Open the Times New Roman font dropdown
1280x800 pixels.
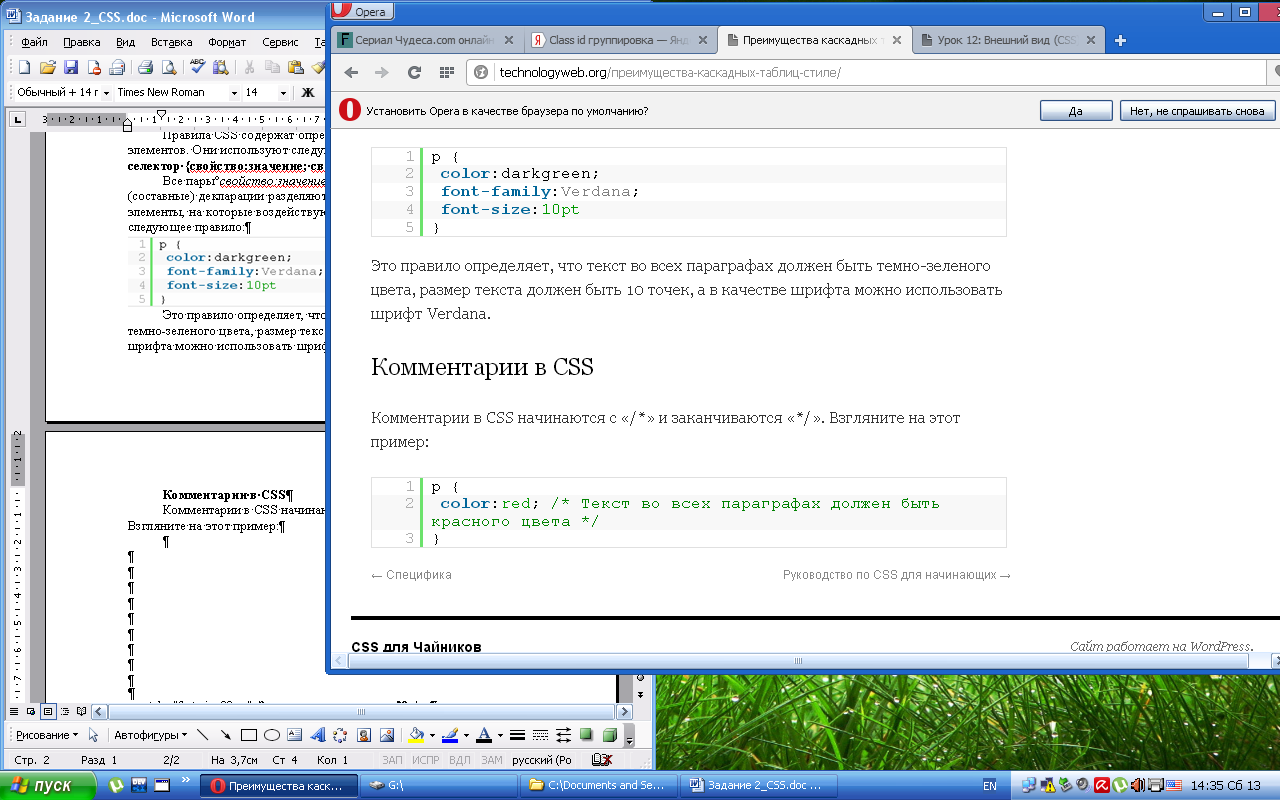[235, 93]
